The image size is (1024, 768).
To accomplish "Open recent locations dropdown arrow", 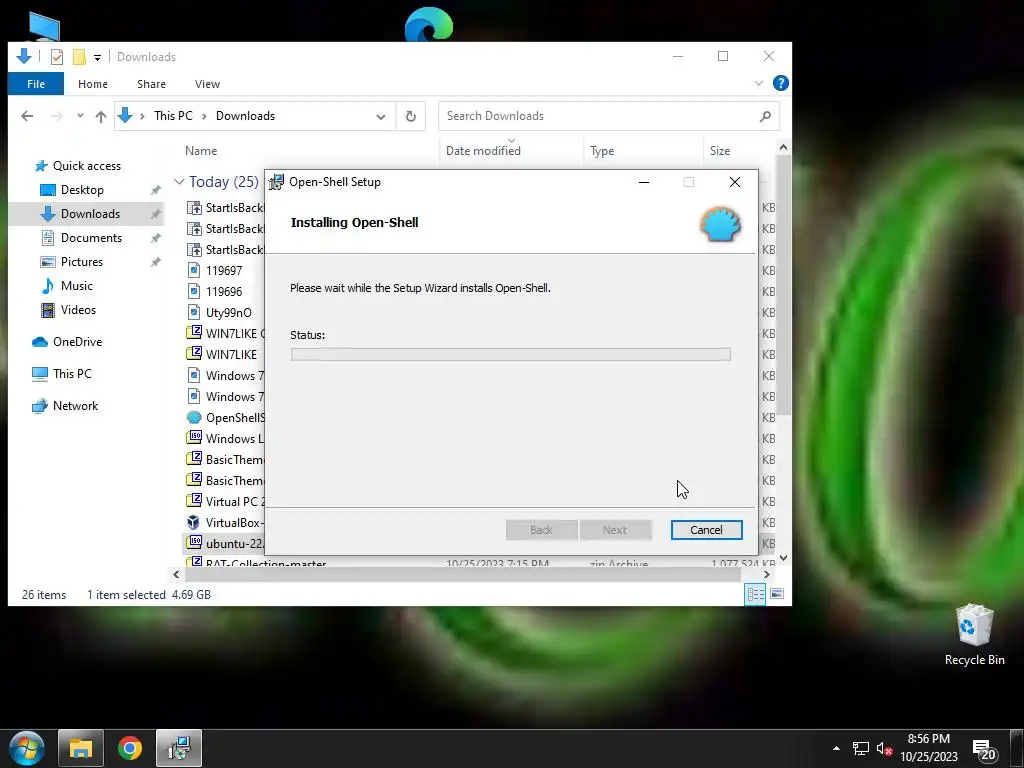I will point(80,116).
